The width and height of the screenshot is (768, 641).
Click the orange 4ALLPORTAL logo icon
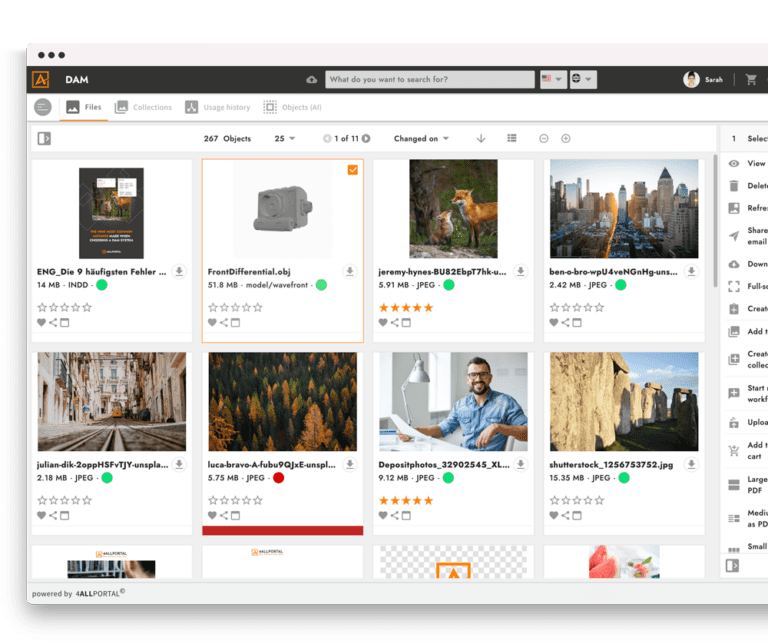point(41,79)
